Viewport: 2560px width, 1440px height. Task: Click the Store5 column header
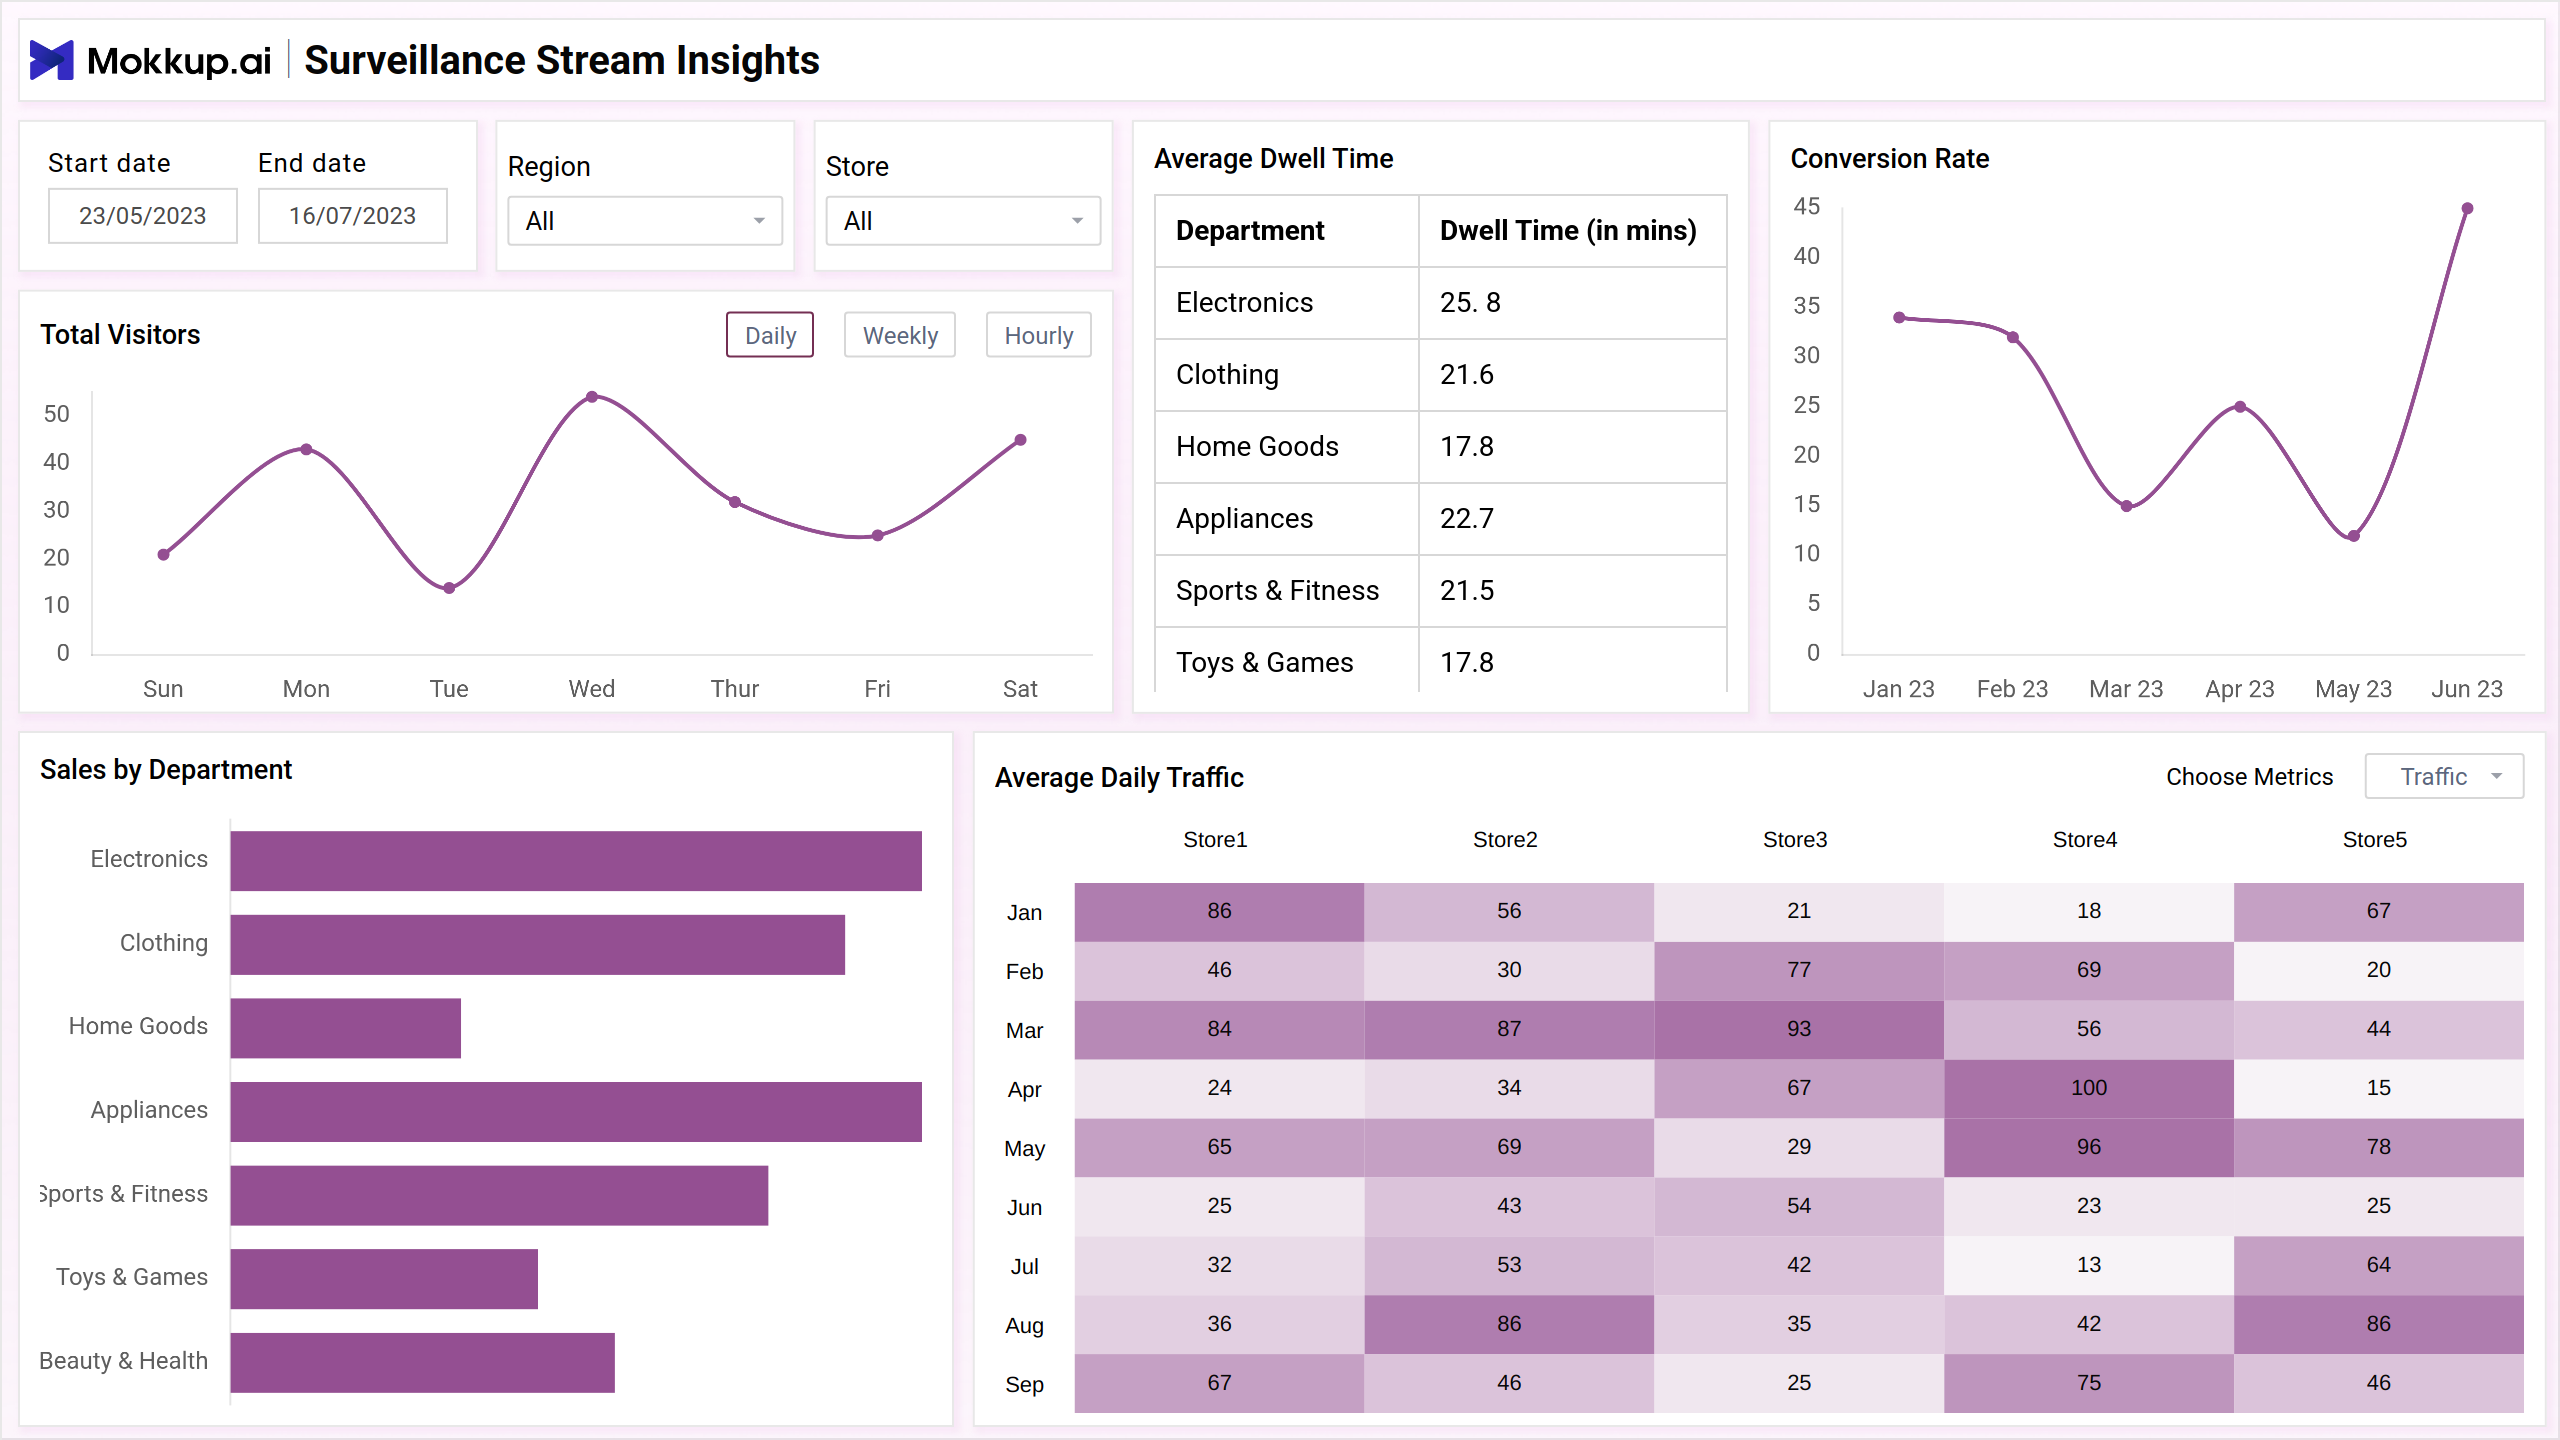(2375, 840)
